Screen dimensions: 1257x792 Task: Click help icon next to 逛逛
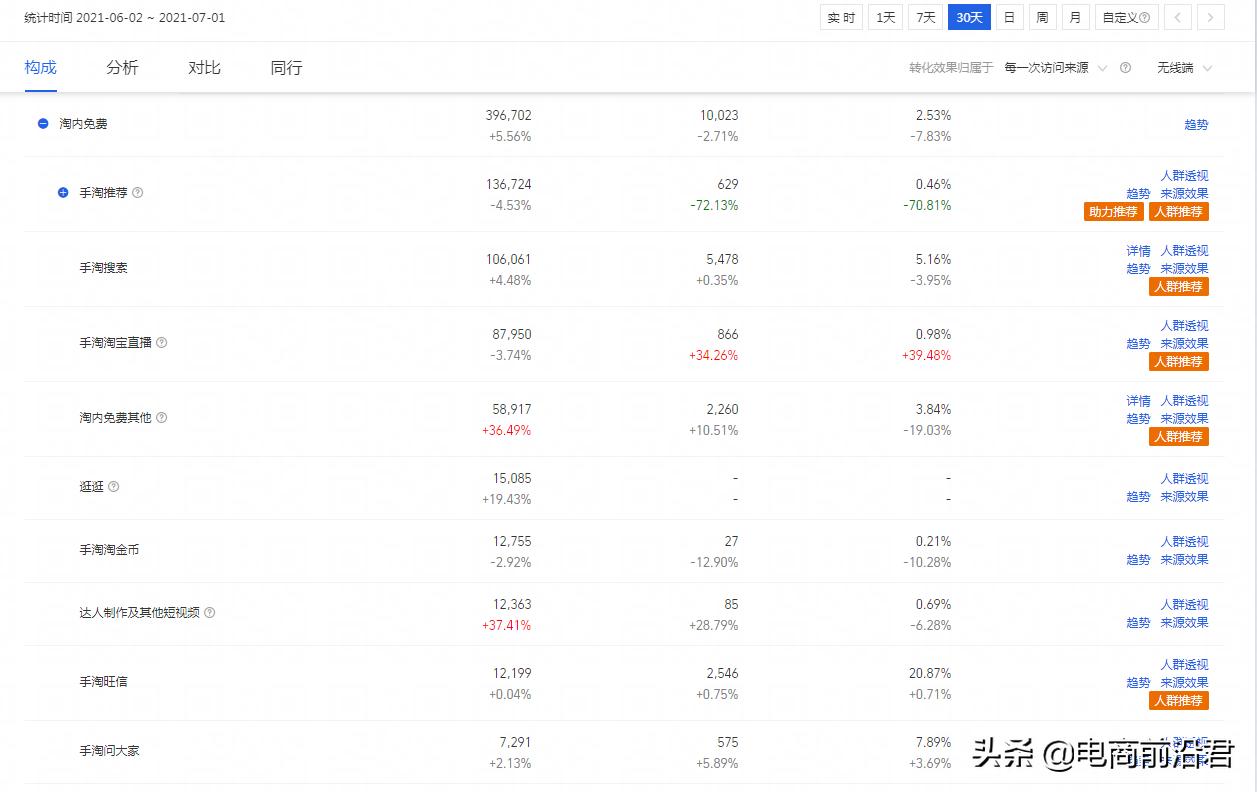click(114, 486)
